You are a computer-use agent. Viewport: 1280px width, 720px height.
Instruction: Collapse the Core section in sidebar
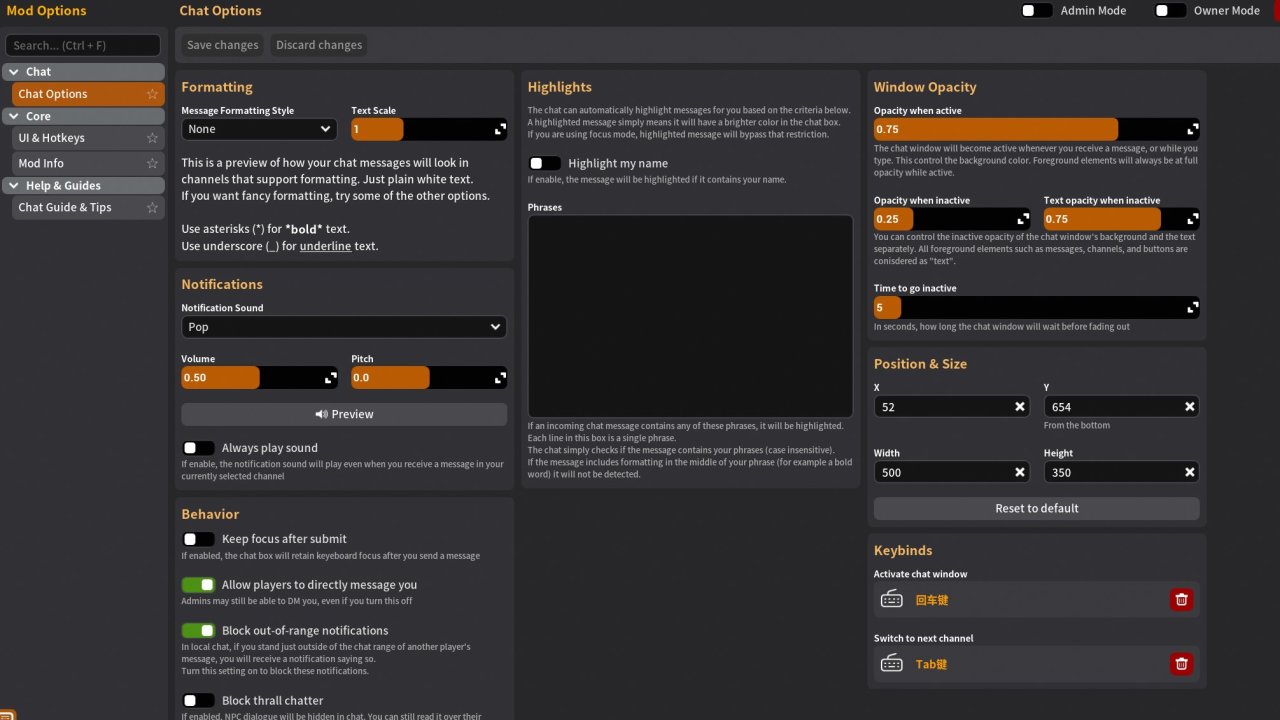click(83, 116)
